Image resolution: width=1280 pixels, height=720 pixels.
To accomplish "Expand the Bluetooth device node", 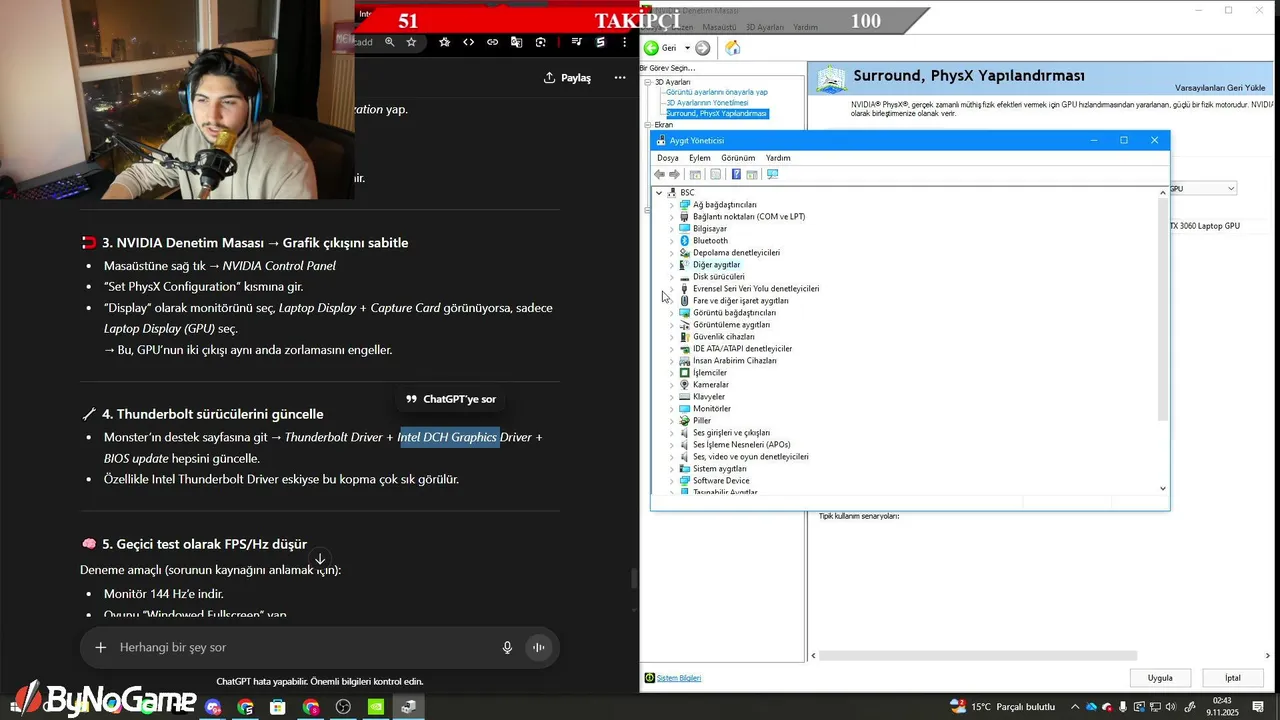I will point(672,241).
